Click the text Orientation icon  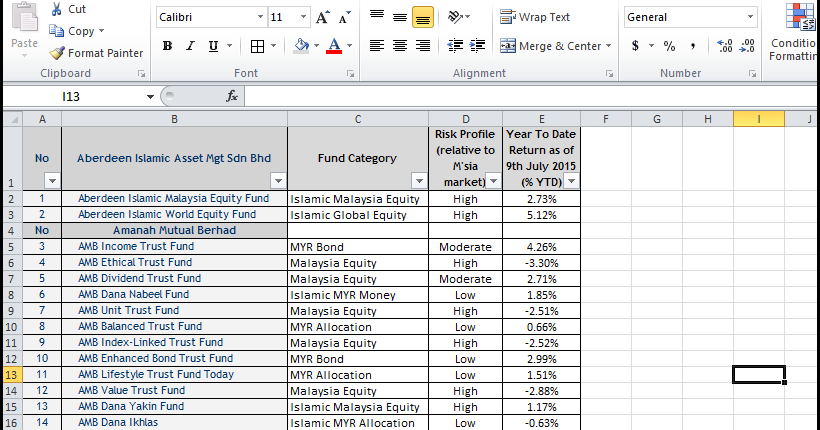tap(456, 17)
